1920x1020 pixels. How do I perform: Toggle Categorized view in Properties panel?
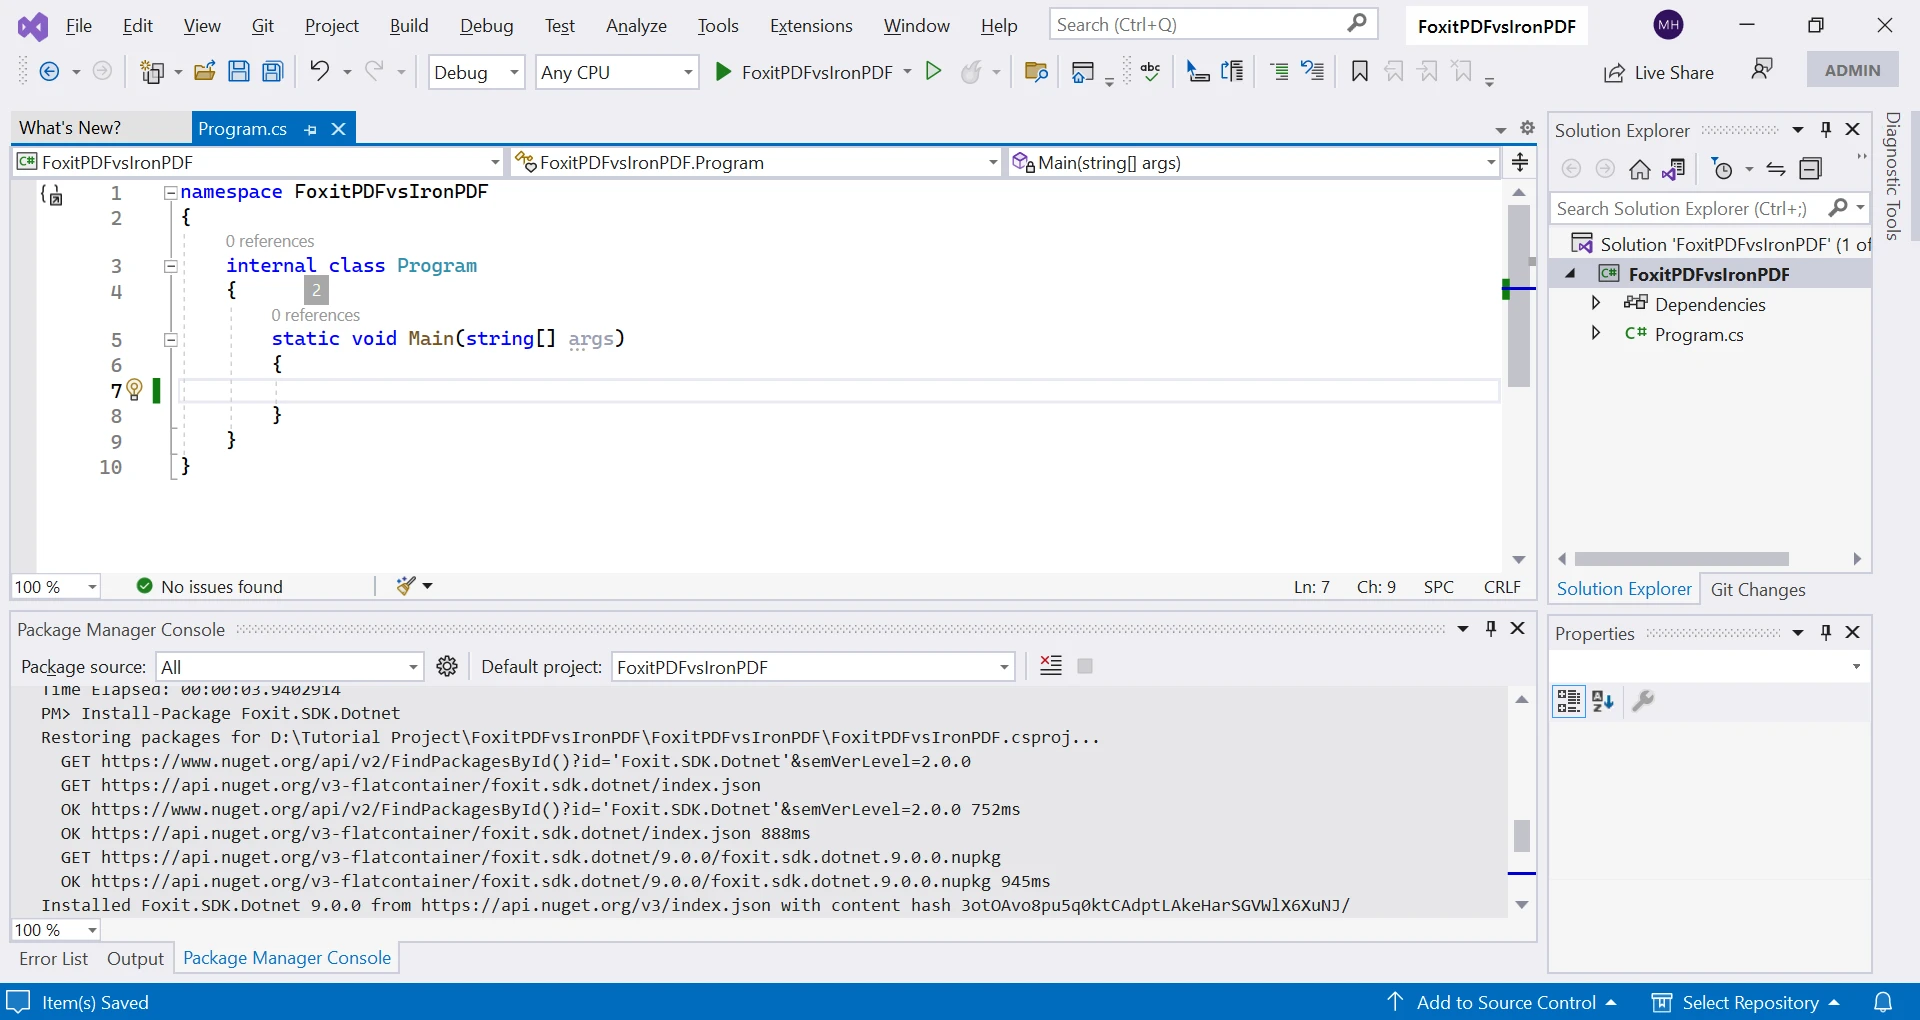(x=1569, y=701)
